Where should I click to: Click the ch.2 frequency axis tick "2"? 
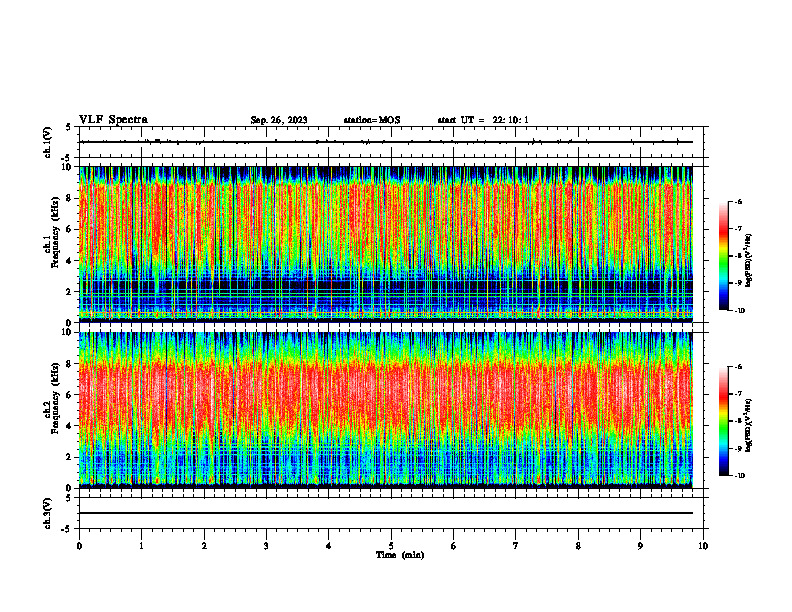coord(70,457)
